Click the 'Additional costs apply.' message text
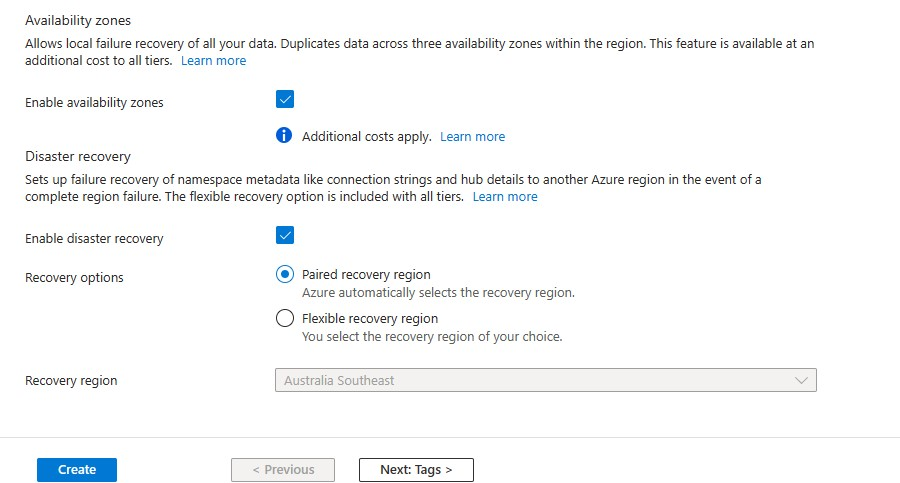900x483 pixels. (x=367, y=137)
